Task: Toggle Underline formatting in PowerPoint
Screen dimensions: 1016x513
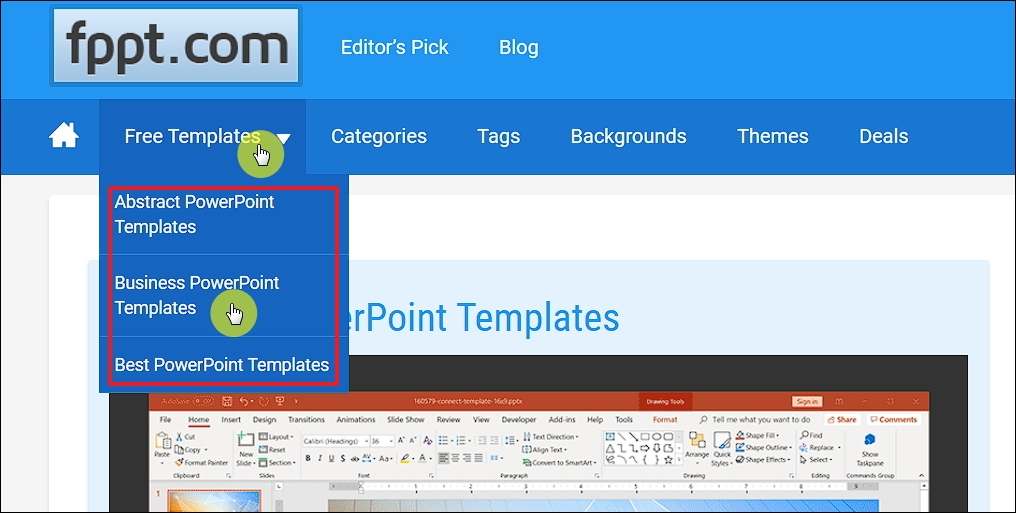Action: pyautogui.click(x=331, y=458)
